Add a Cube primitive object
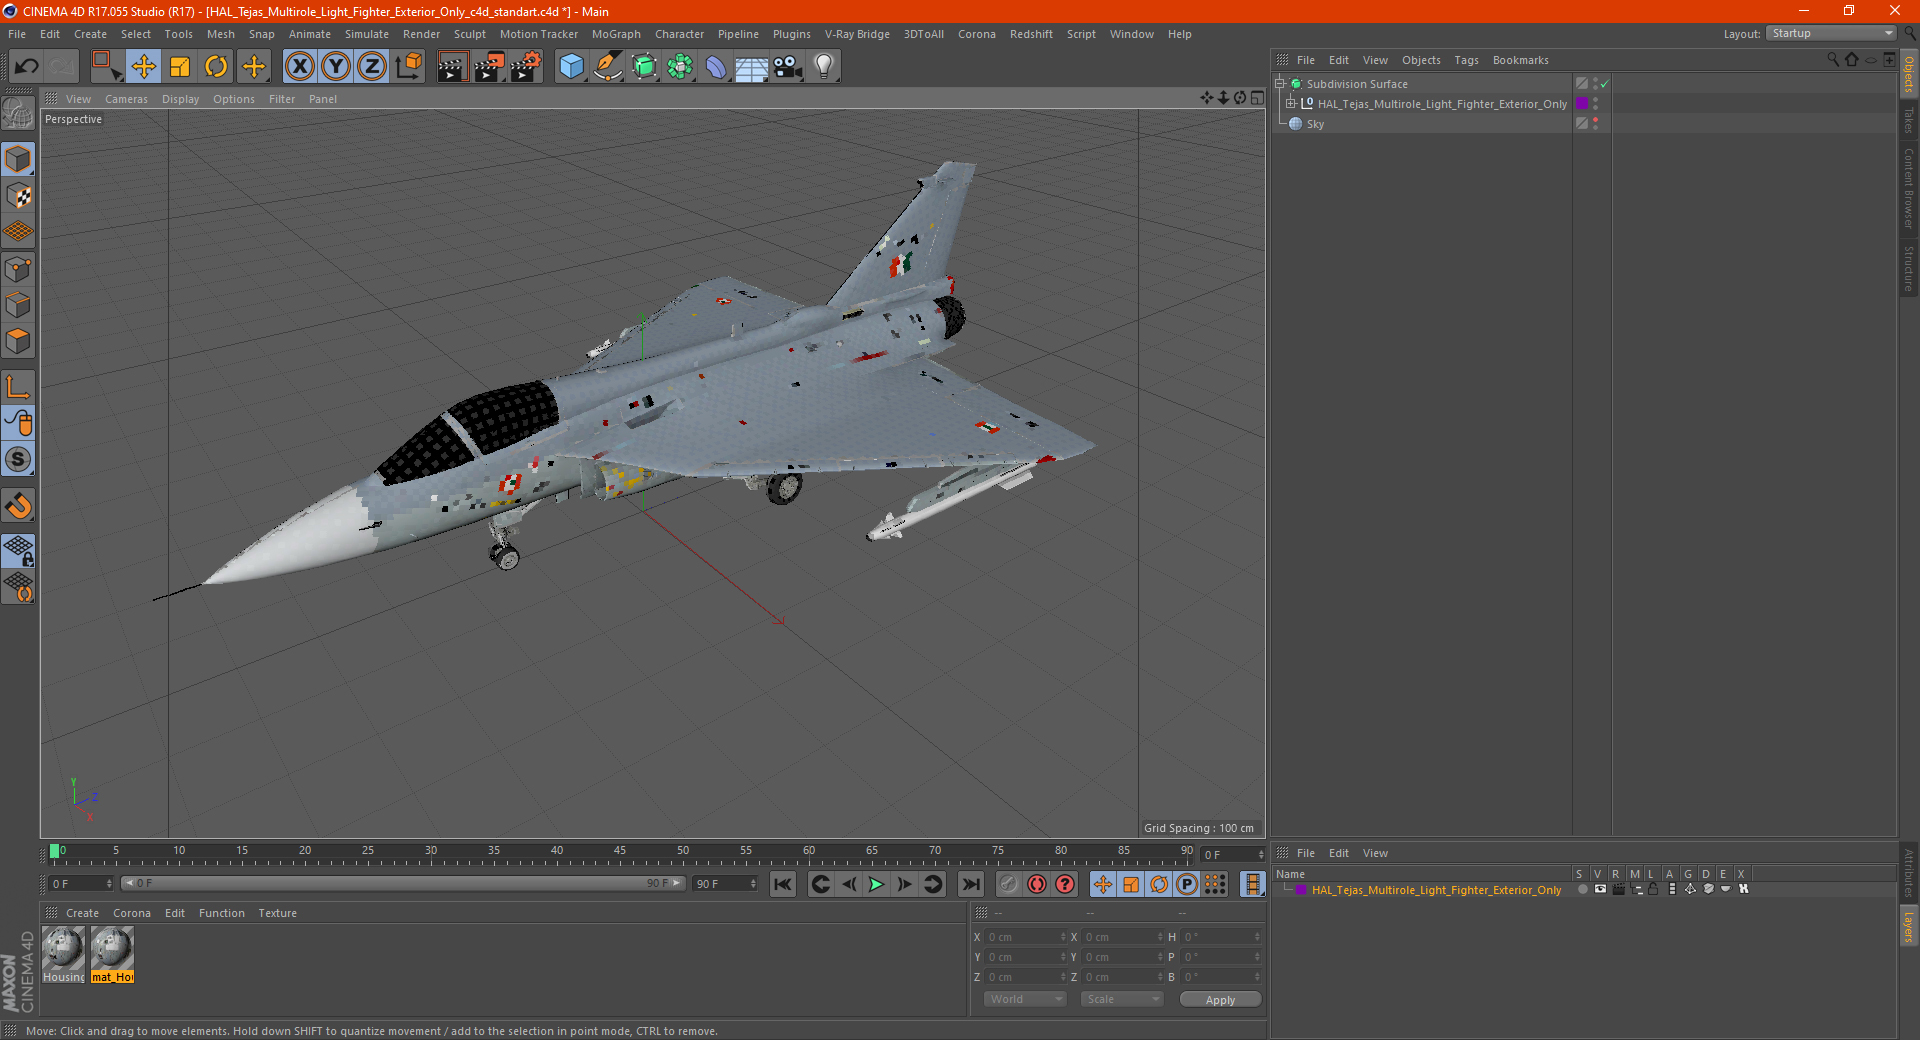 (572, 67)
